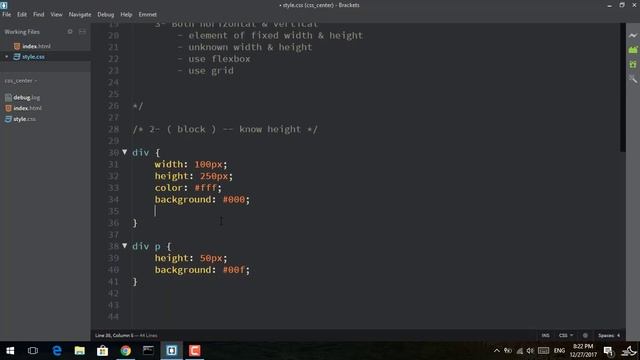Open the Help menu

(126, 14)
